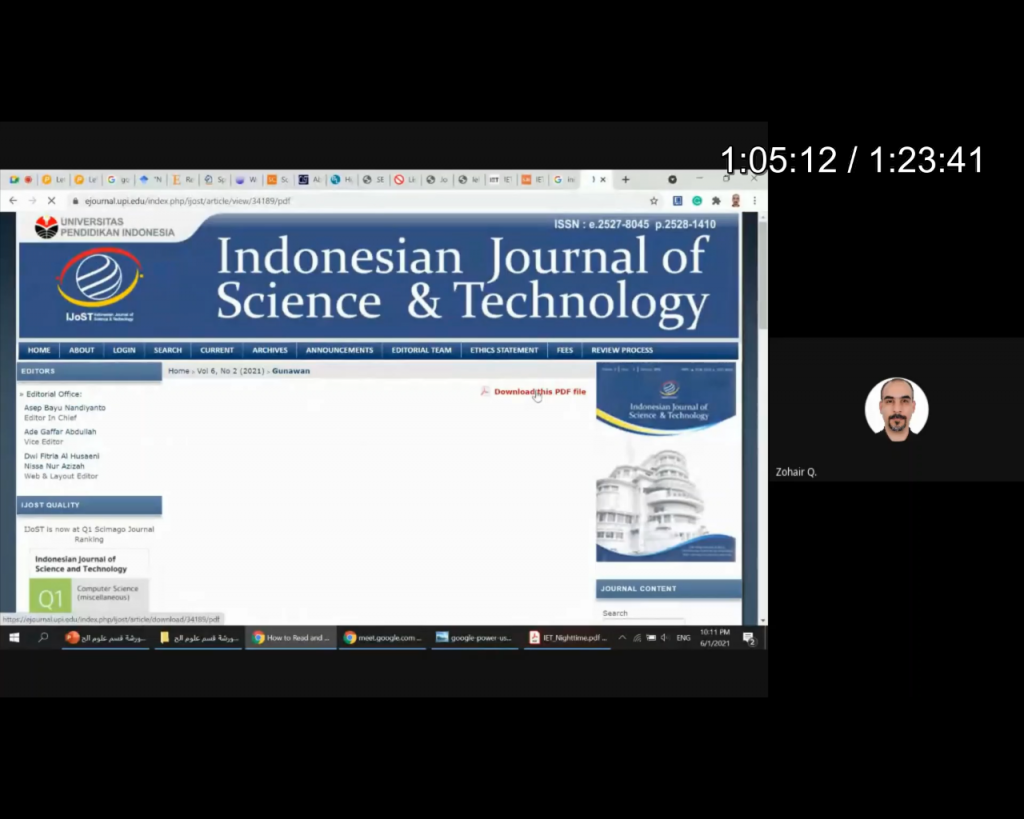
Task: Click the journal cover thumbnail image
Action: point(666,462)
